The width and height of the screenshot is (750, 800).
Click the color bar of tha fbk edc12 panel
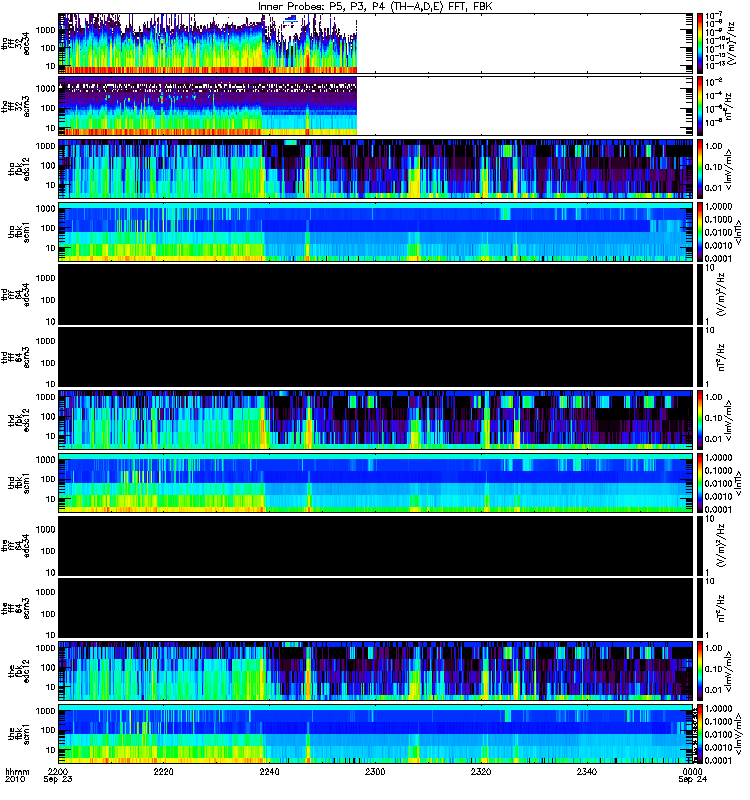pos(700,169)
